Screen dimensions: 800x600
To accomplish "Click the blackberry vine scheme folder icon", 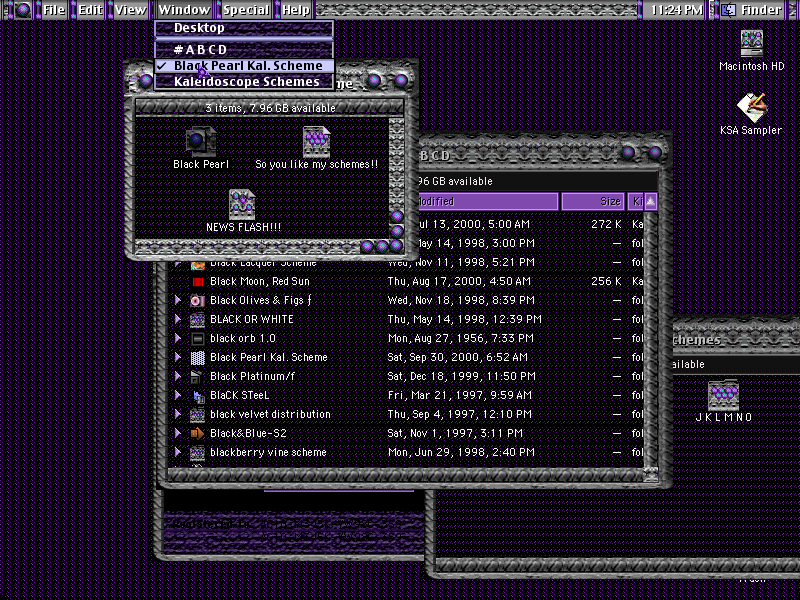I will 197,453.
